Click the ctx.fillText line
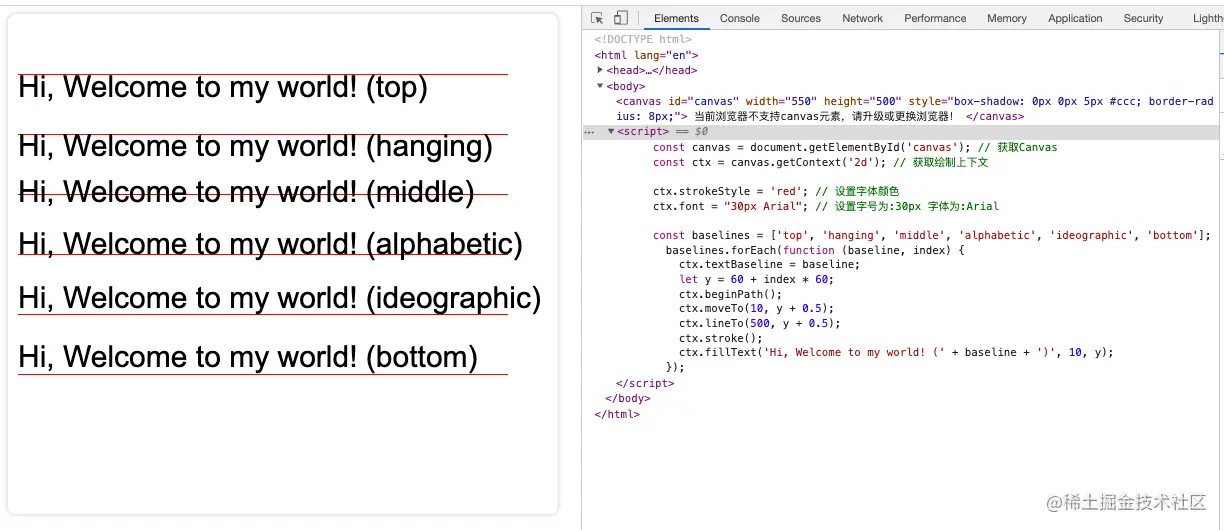The height and width of the screenshot is (530, 1224). 896,352
